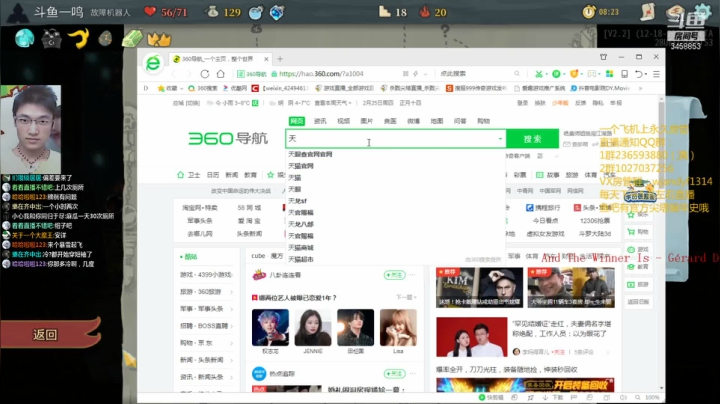Click the banana relic icon
Screen dimensions: 720x404
coord(79,39)
